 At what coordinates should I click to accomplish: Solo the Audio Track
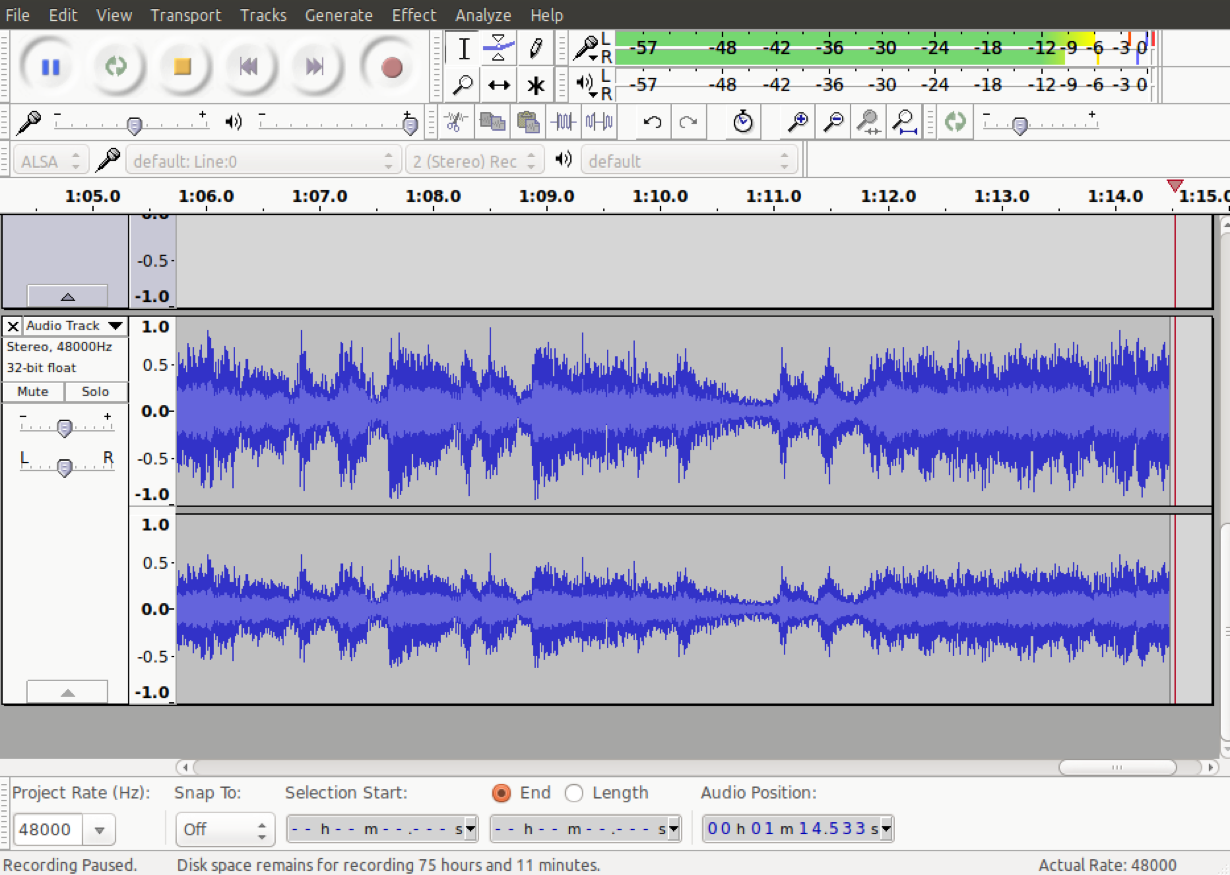(95, 391)
